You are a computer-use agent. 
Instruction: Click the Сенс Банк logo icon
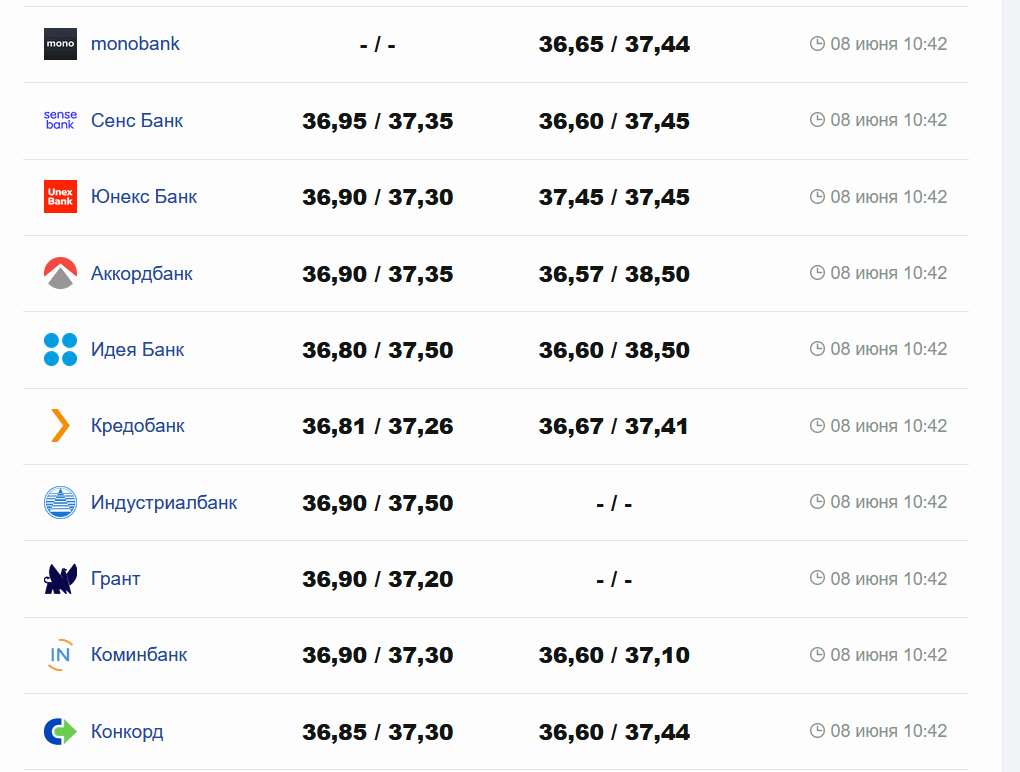click(60, 120)
